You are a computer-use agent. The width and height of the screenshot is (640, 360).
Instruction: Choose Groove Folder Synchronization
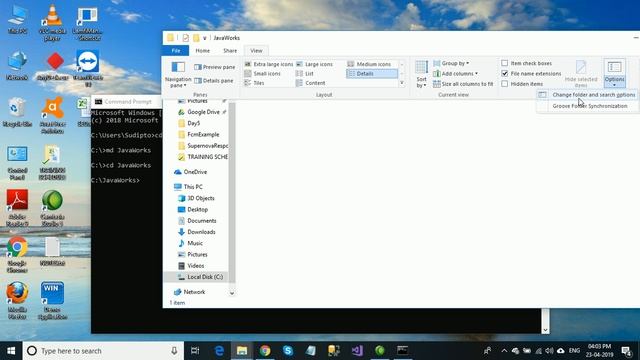click(587, 106)
